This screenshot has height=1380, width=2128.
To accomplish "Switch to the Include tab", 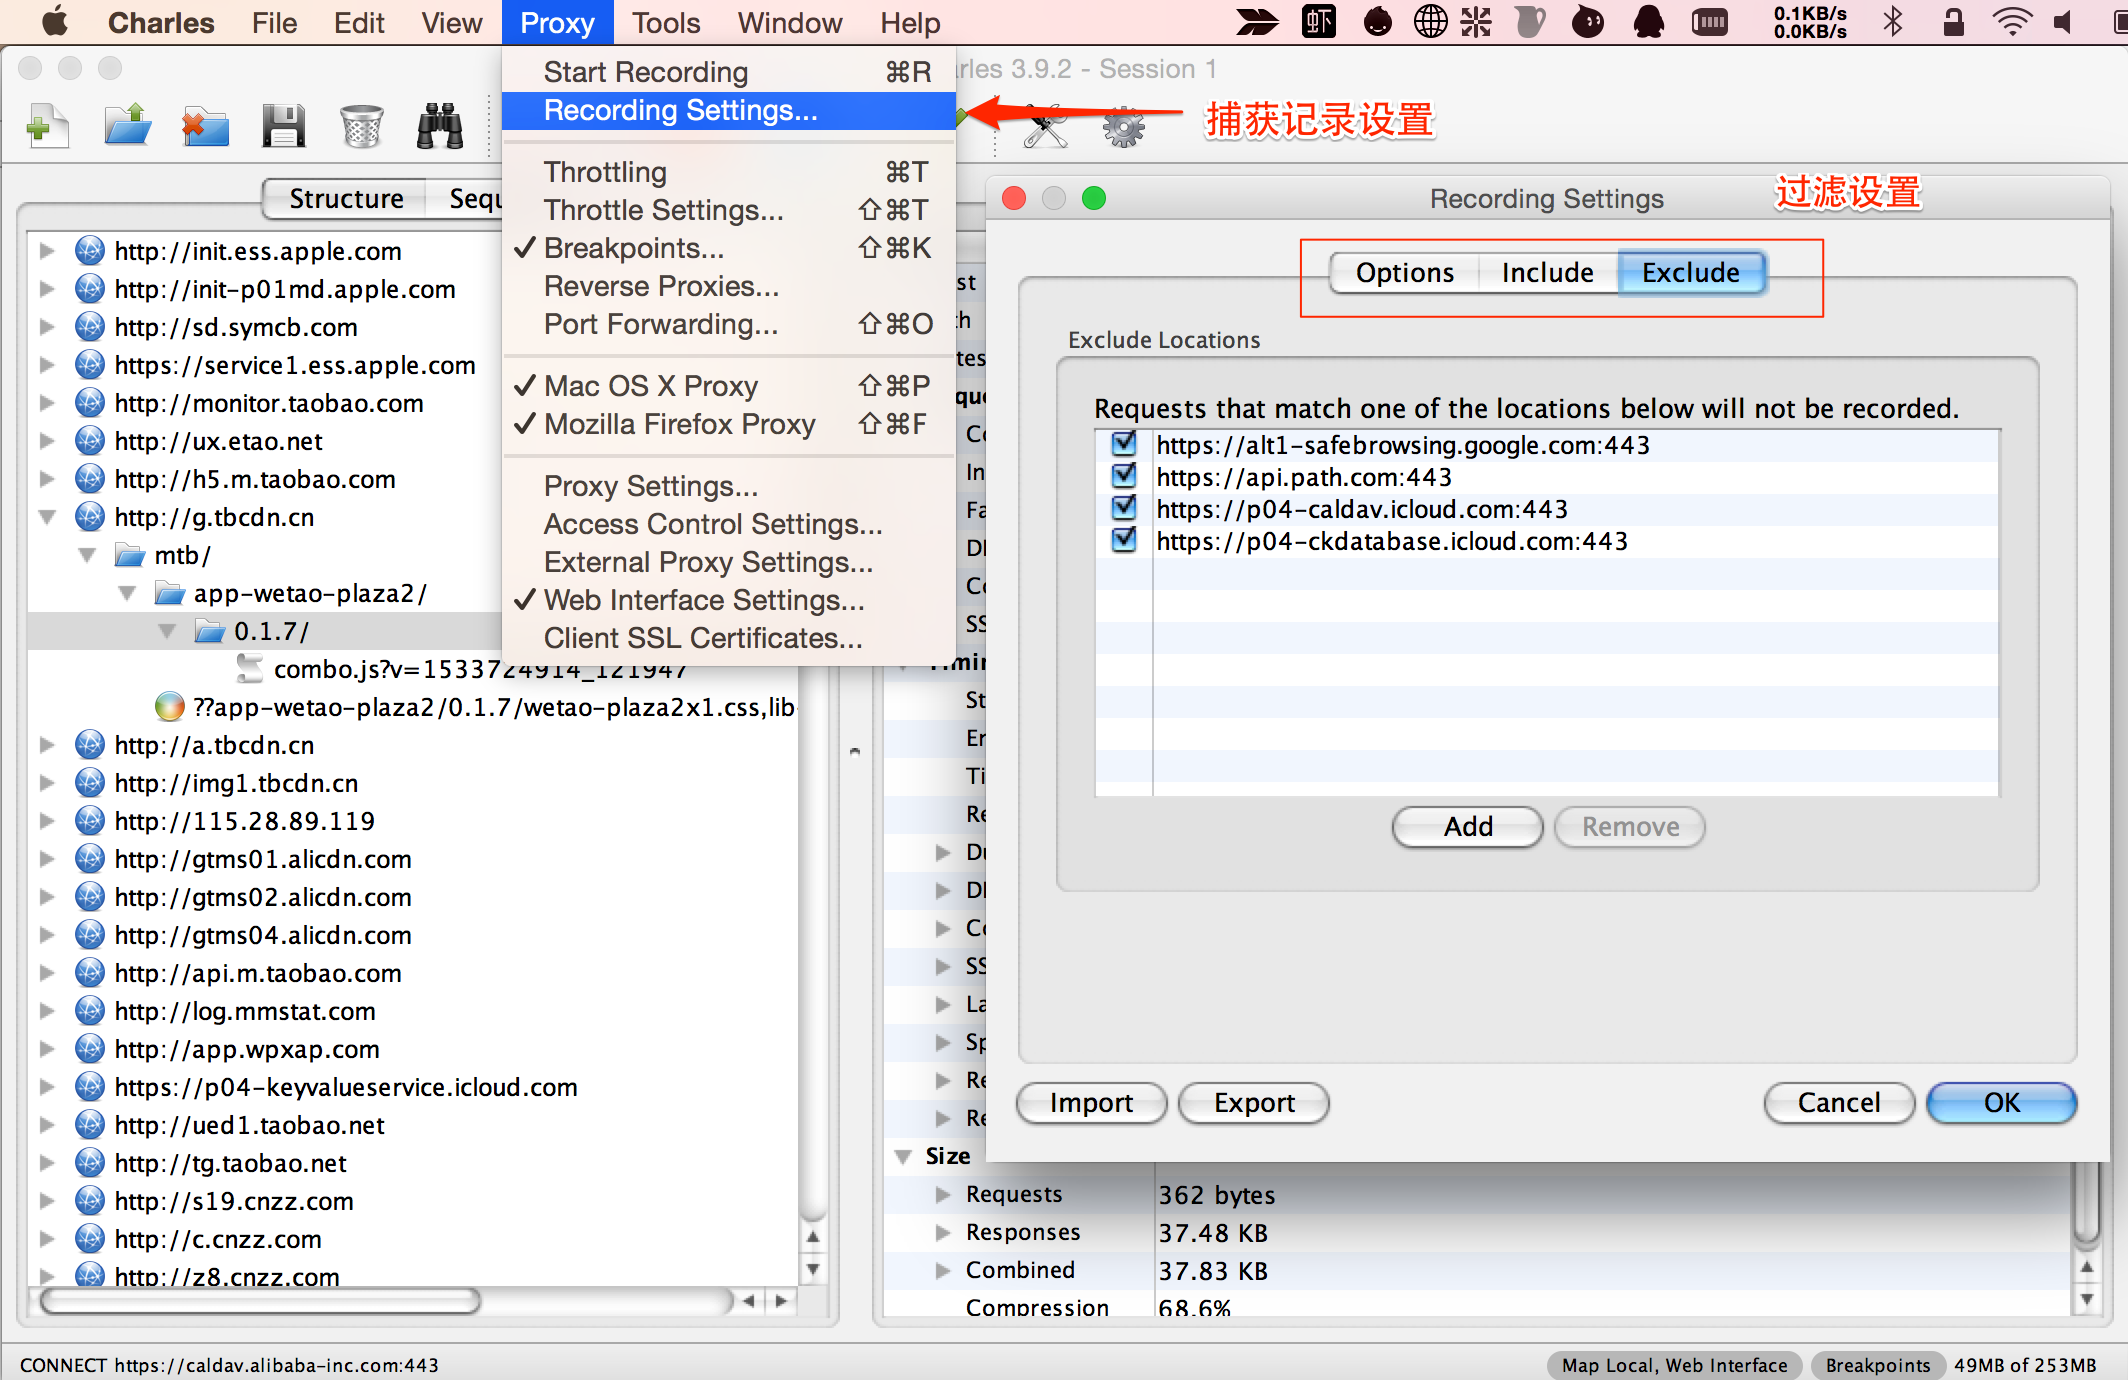I will point(1547,272).
